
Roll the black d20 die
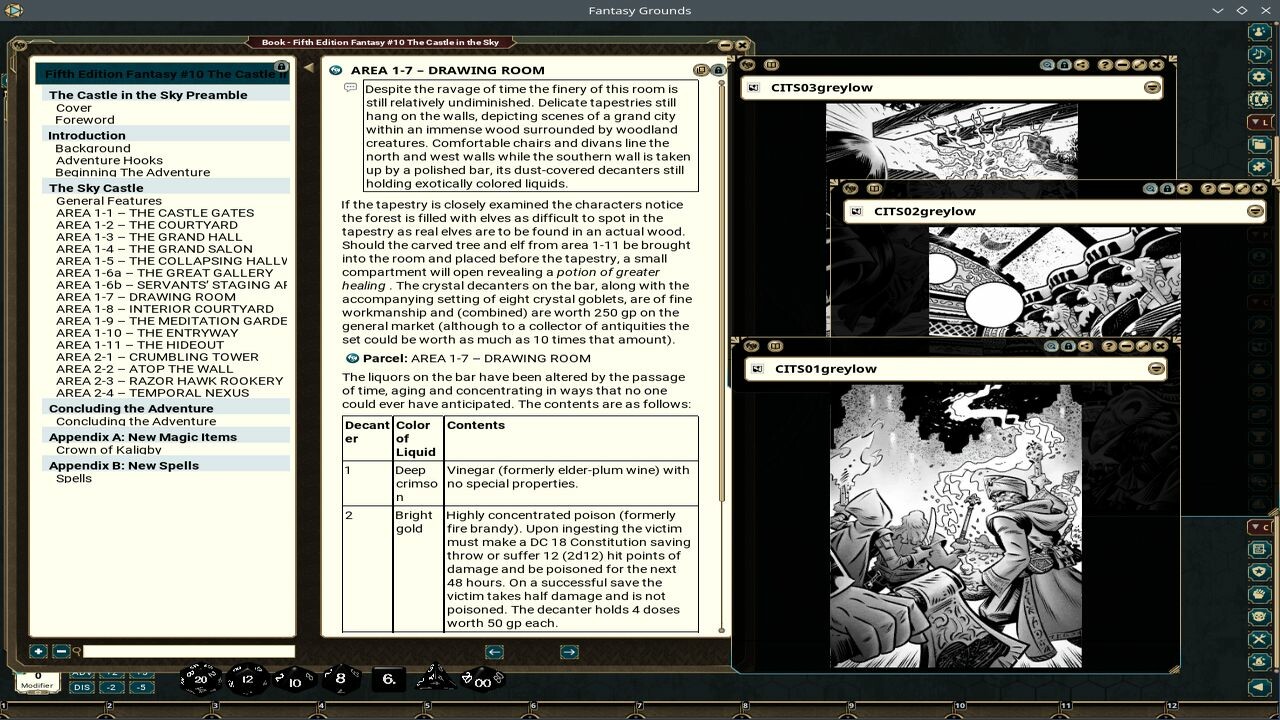[203, 679]
